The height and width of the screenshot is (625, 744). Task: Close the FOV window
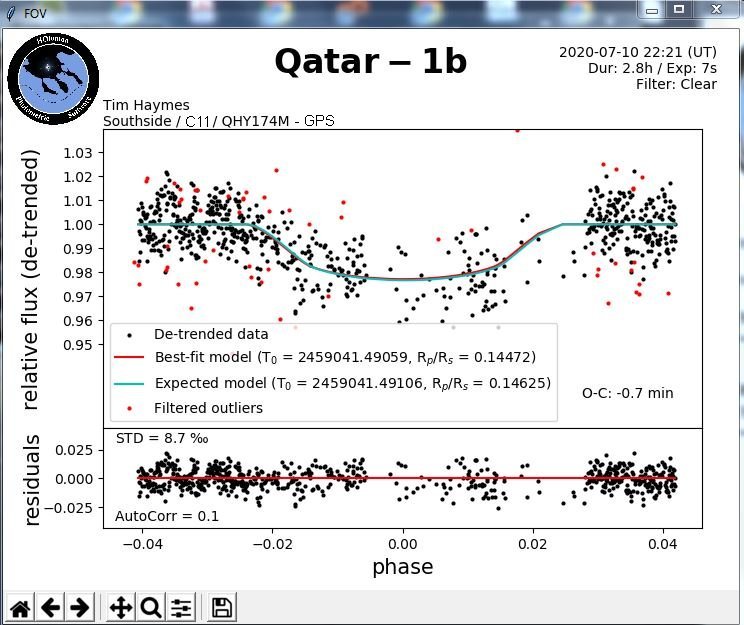(714, 9)
